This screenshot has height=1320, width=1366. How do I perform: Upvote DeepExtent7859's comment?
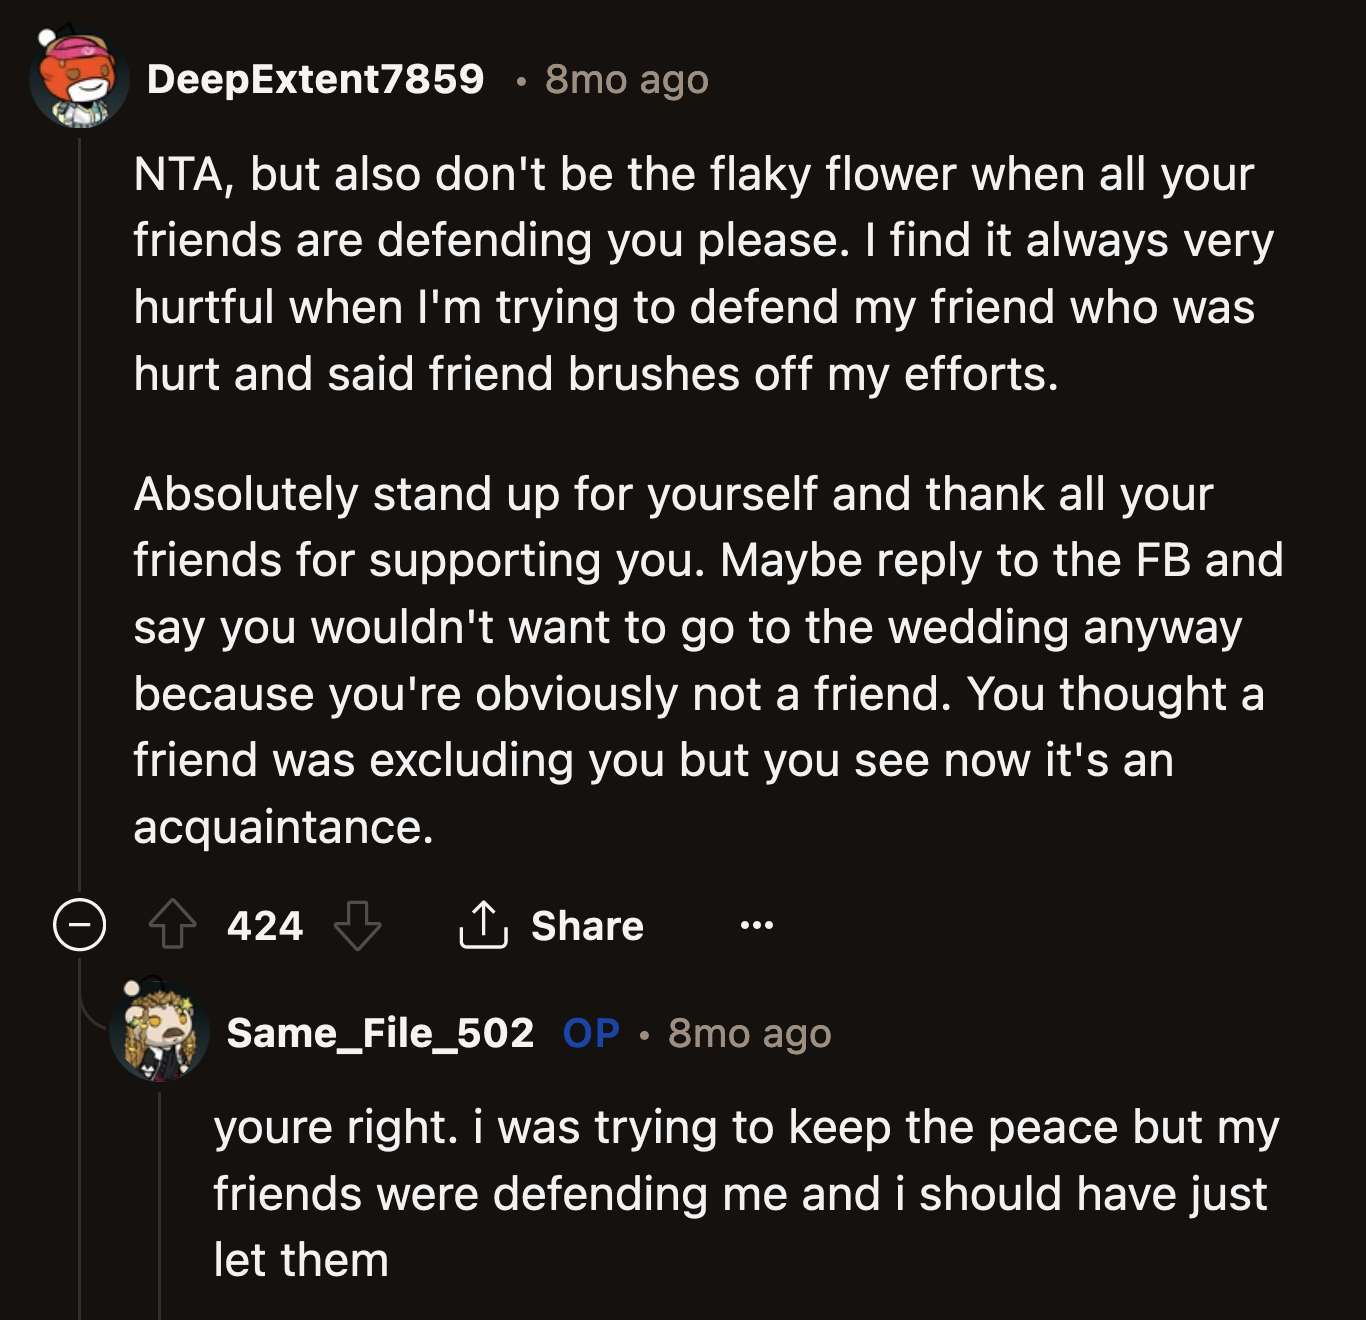click(176, 925)
